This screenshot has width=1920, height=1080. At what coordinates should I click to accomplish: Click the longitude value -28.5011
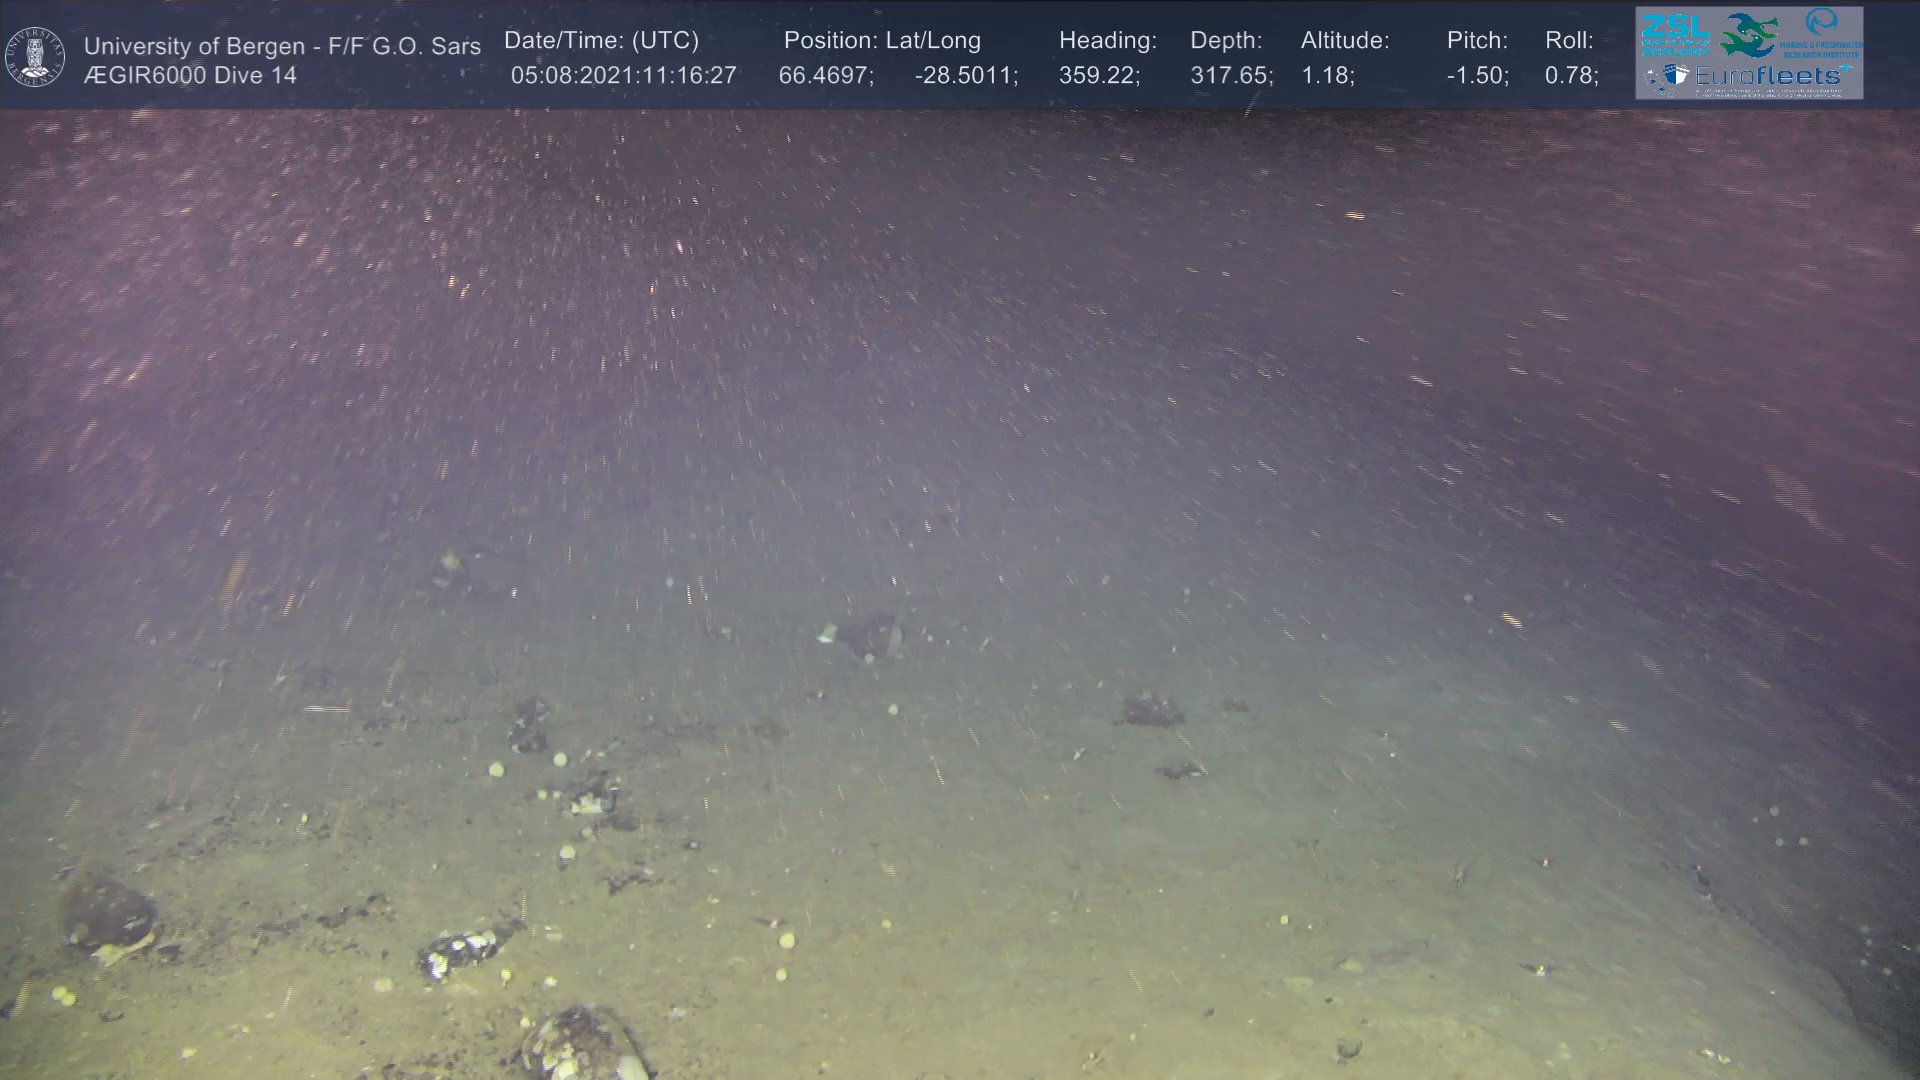pos(965,75)
